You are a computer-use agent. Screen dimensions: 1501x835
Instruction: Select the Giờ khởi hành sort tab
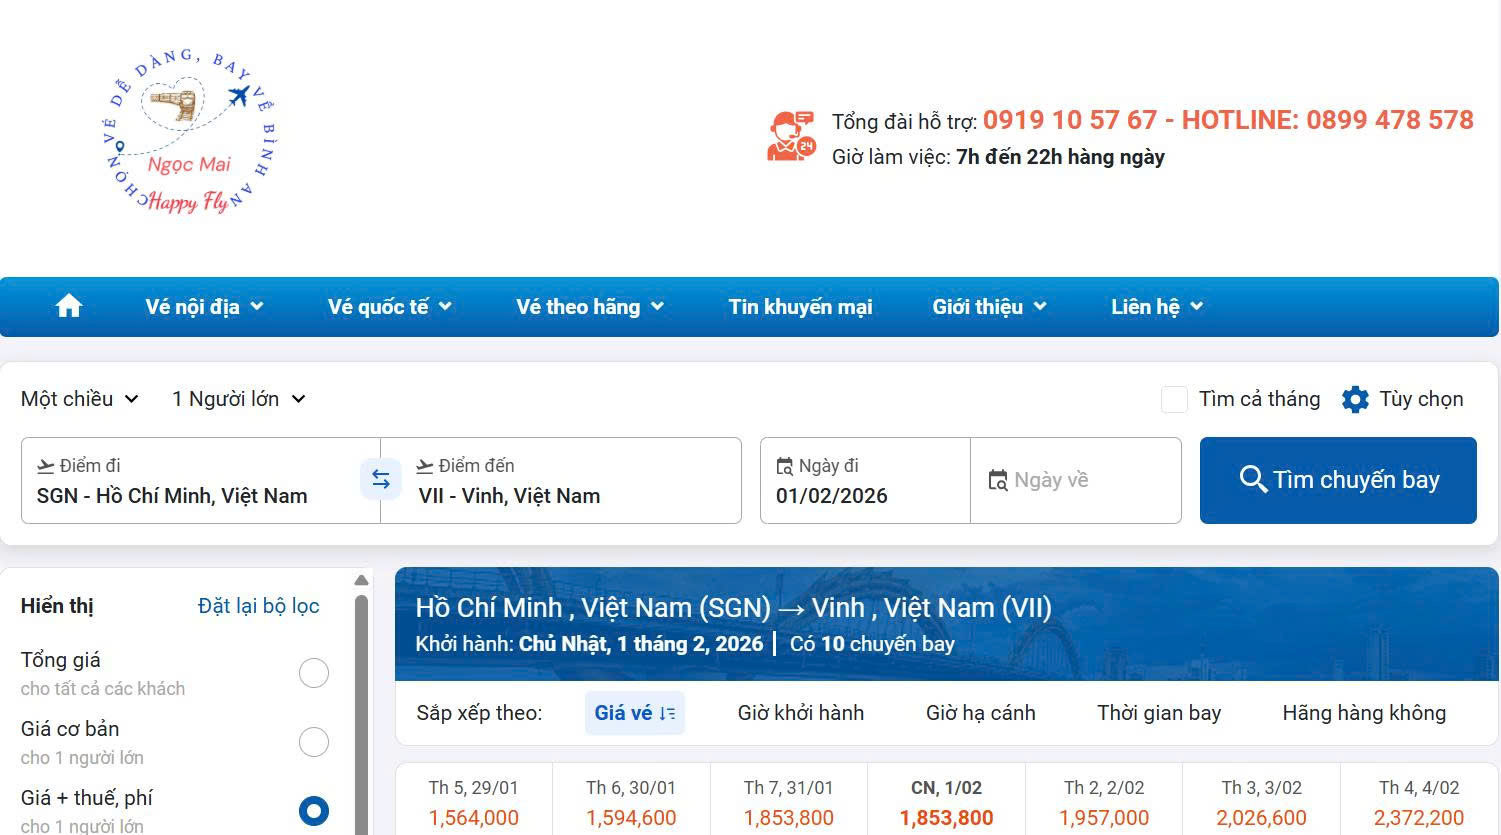801,712
